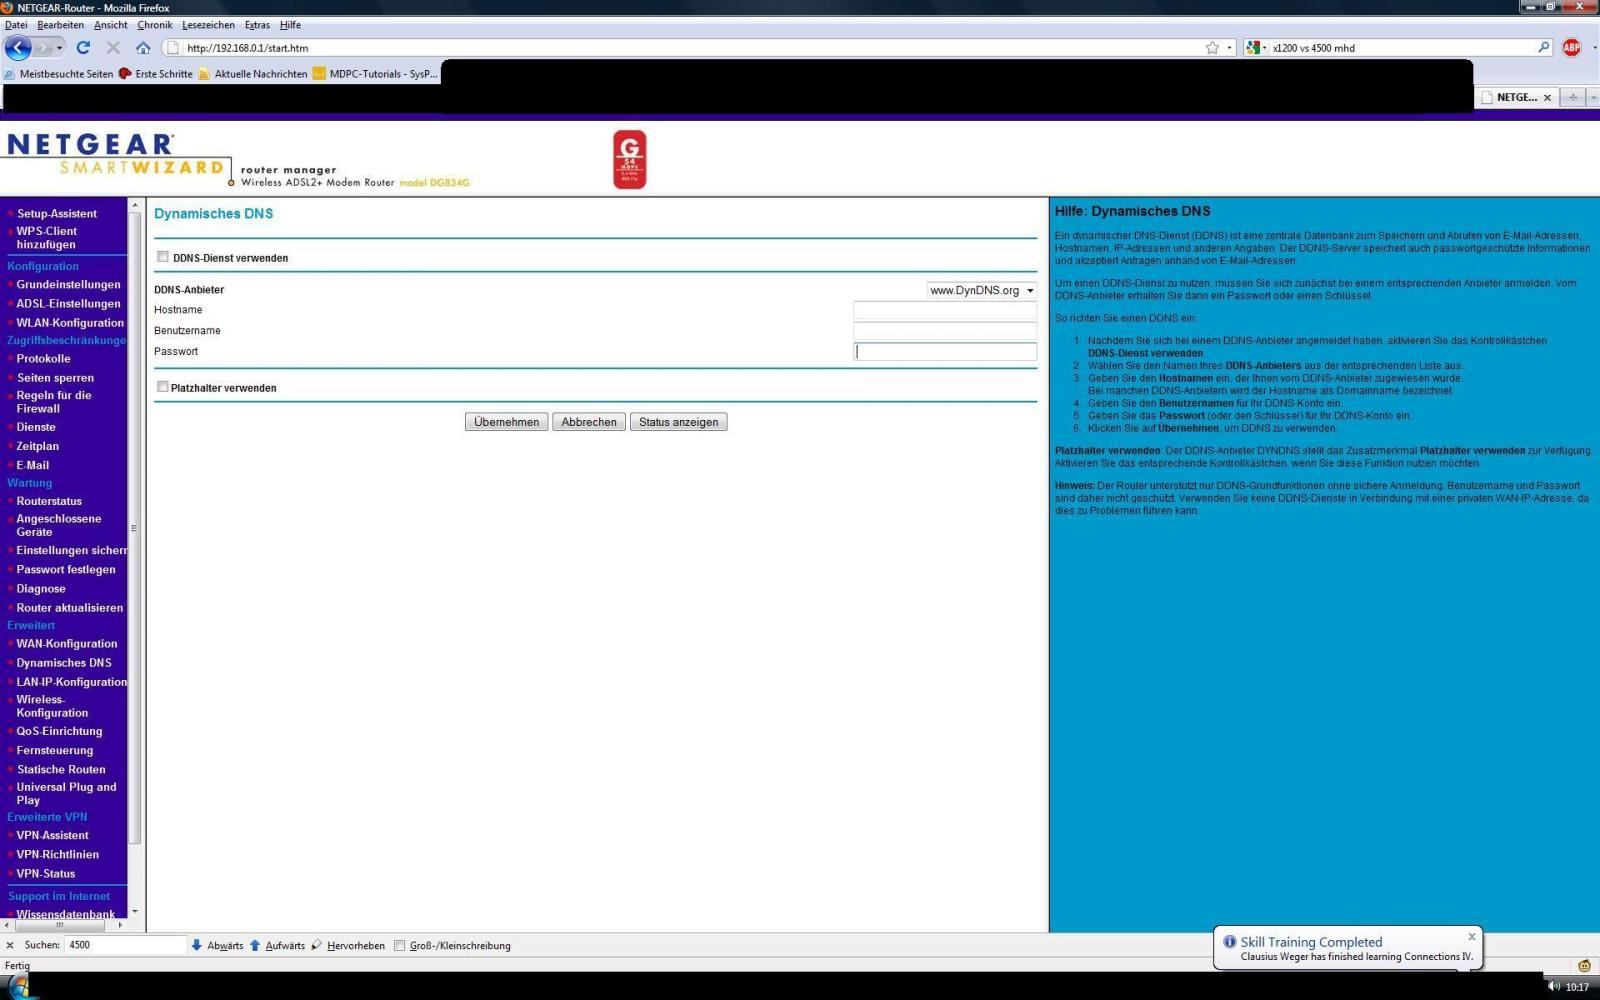Close the NETGE... tab
Screen dimensions: 1600x1000
click(x=1547, y=97)
